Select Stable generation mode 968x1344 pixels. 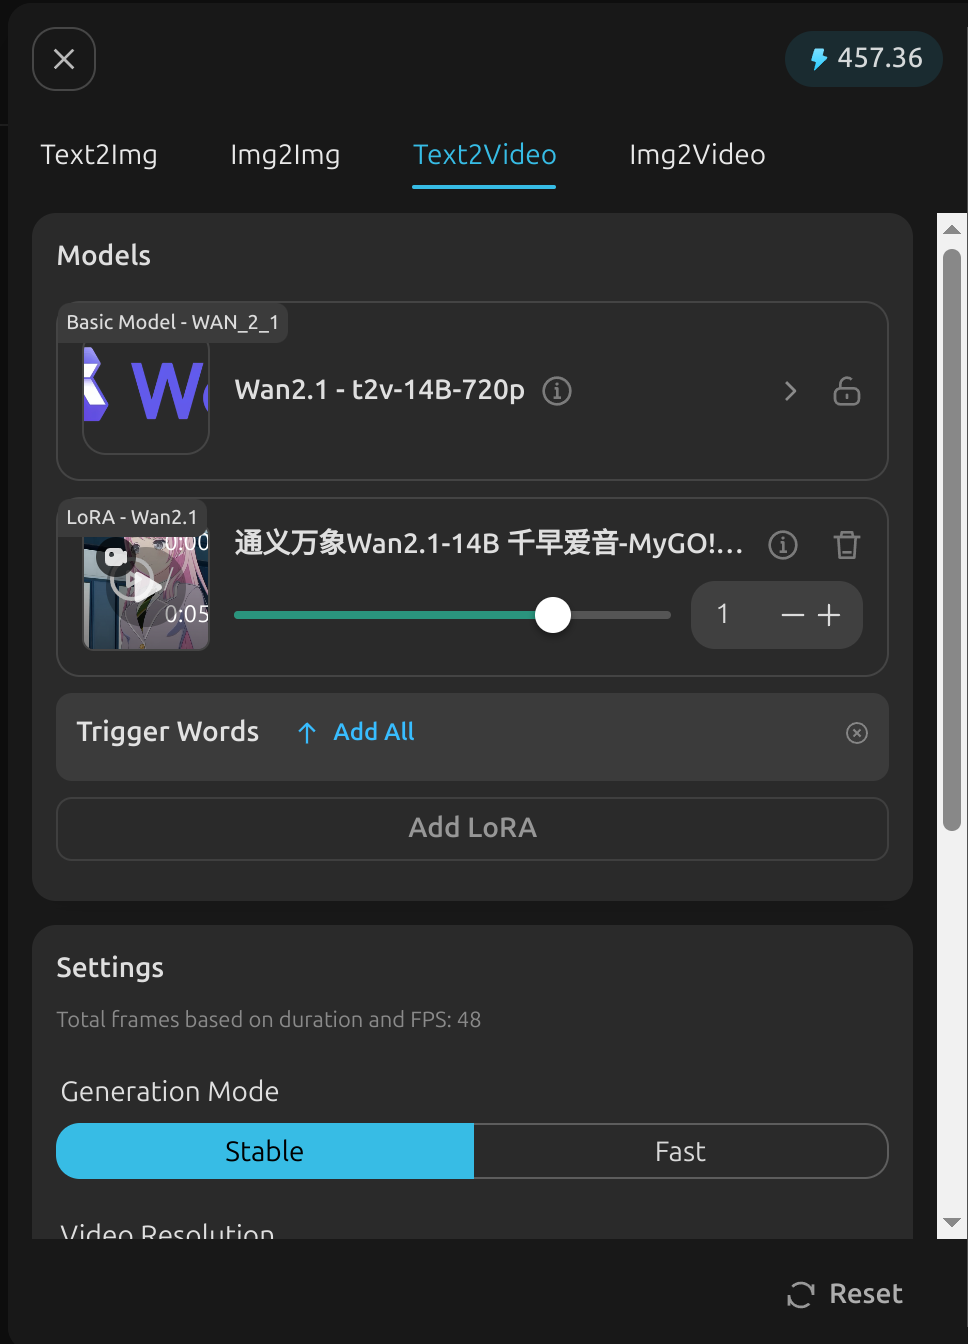click(265, 1151)
